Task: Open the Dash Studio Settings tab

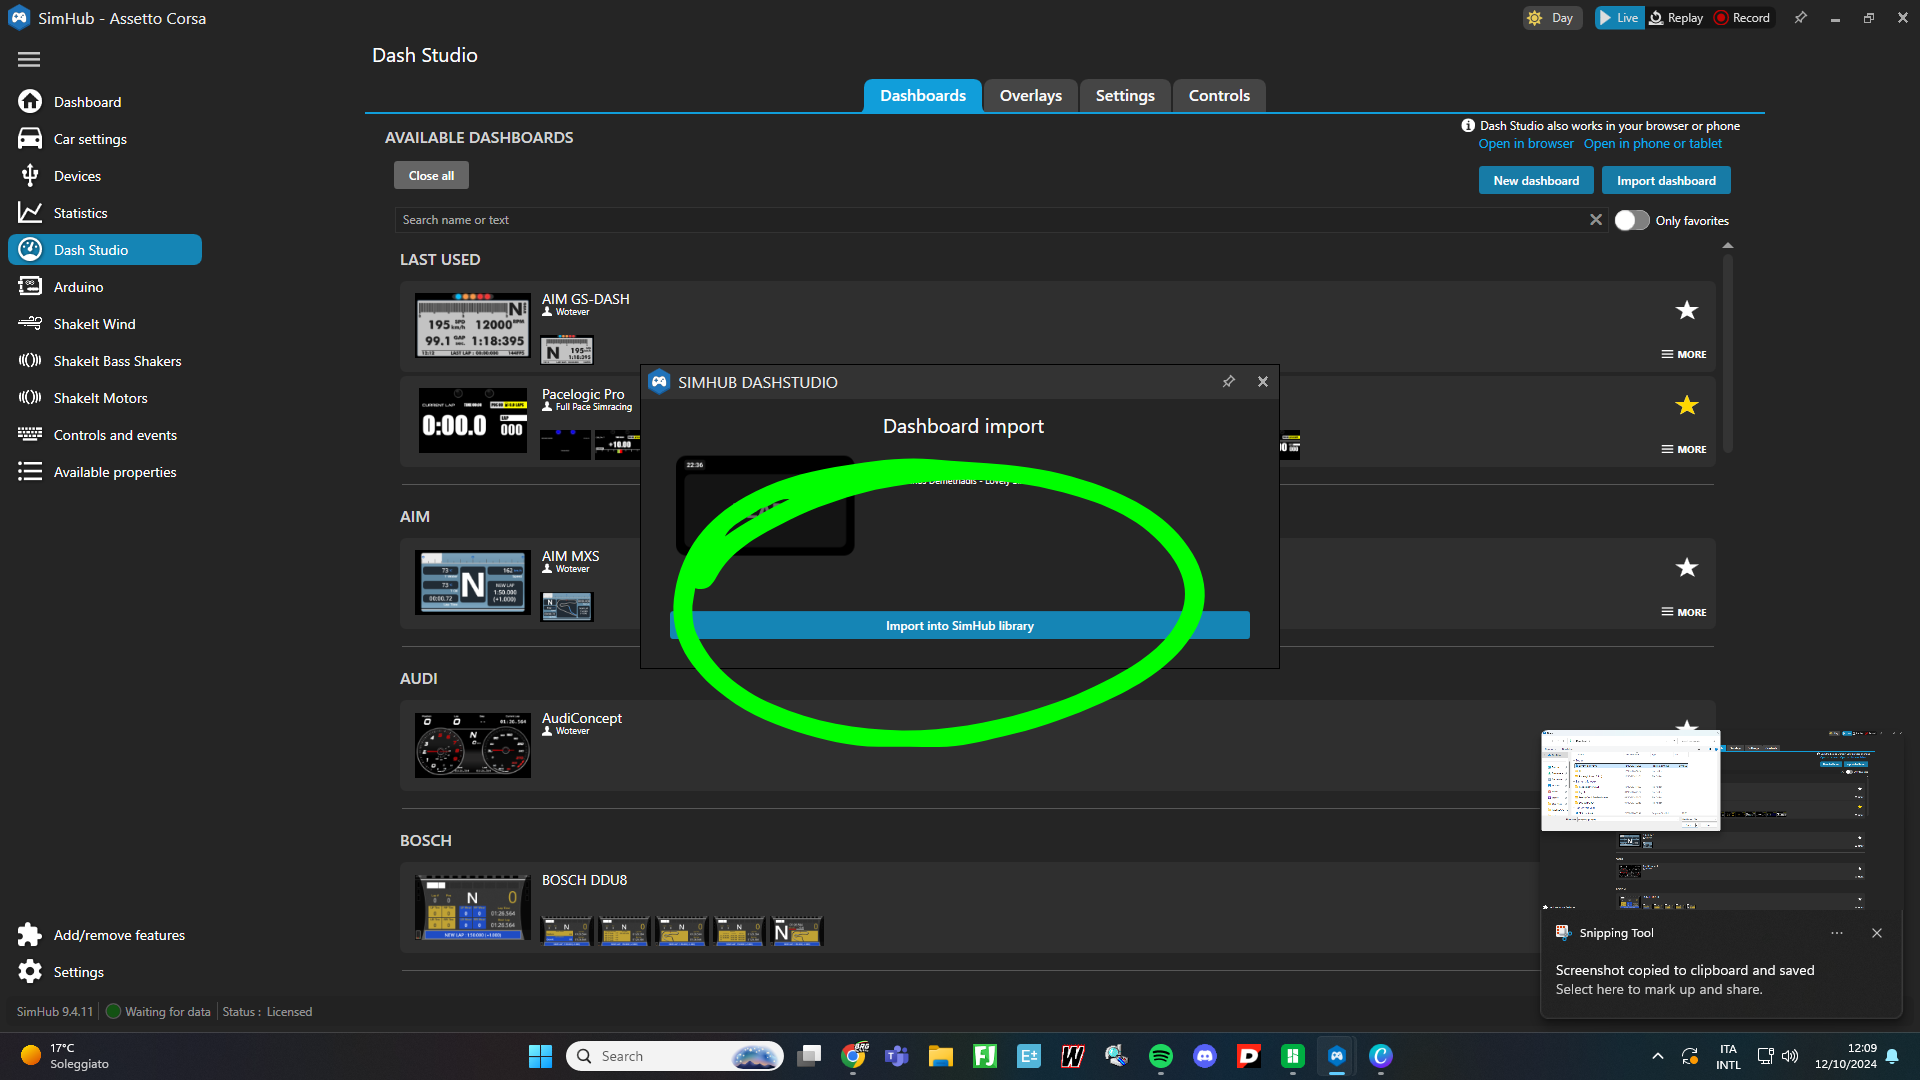Action: (1125, 96)
